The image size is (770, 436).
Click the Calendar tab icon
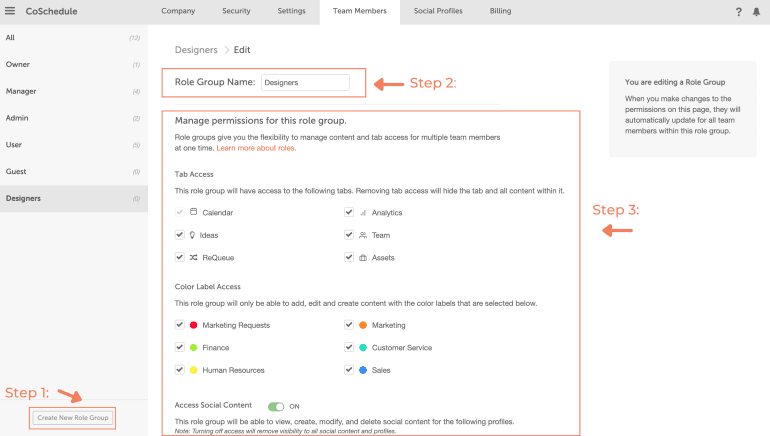click(x=193, y=212)
